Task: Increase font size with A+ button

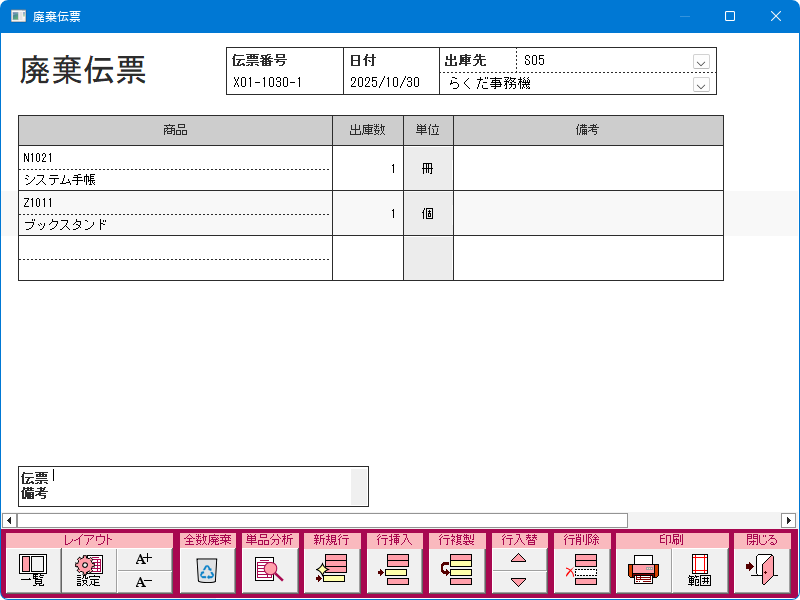Action: point(144,560)
